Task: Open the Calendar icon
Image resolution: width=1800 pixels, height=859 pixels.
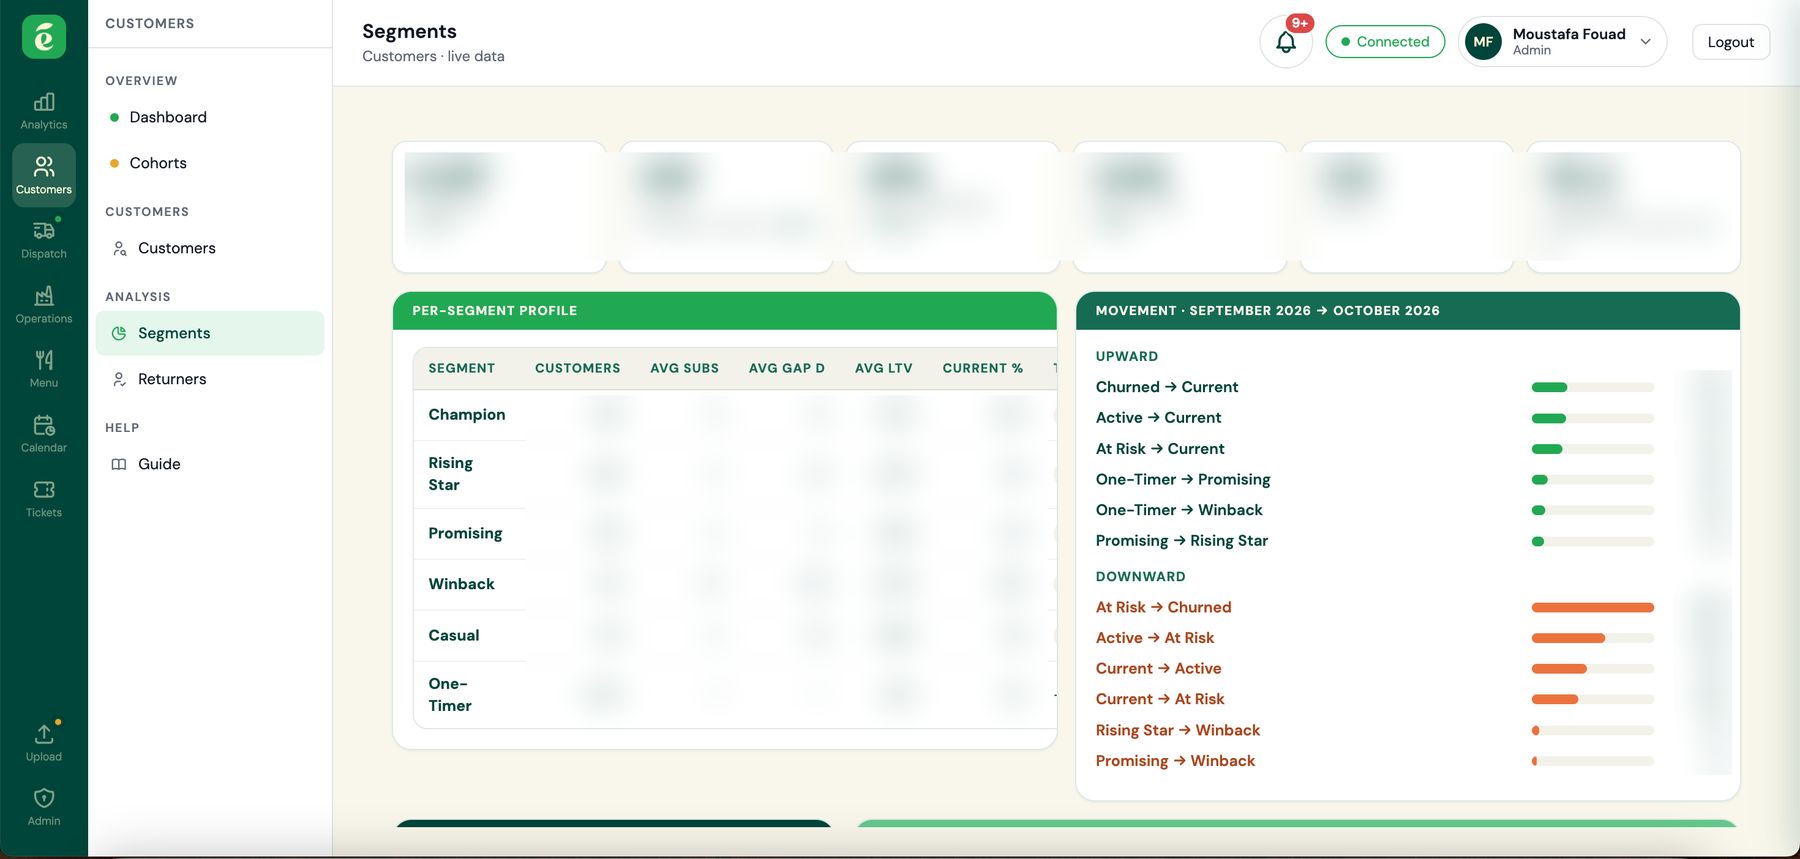Action: click(x=44, y=434)
